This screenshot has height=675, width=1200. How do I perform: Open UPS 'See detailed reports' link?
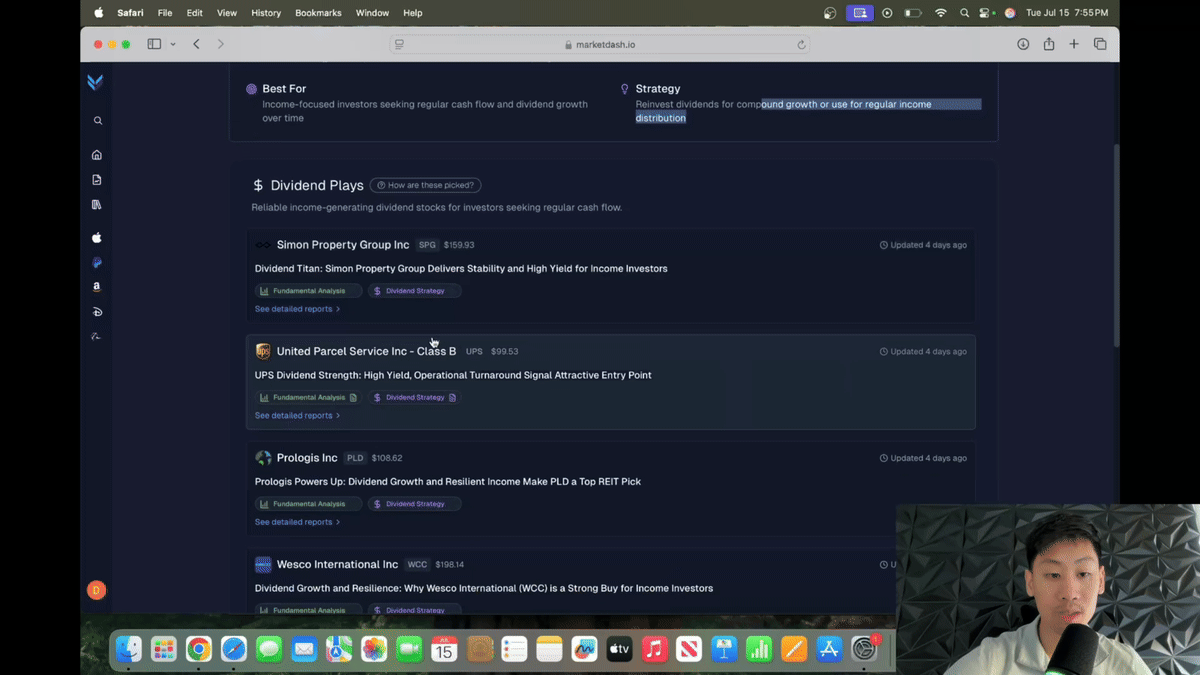point(297,416)
